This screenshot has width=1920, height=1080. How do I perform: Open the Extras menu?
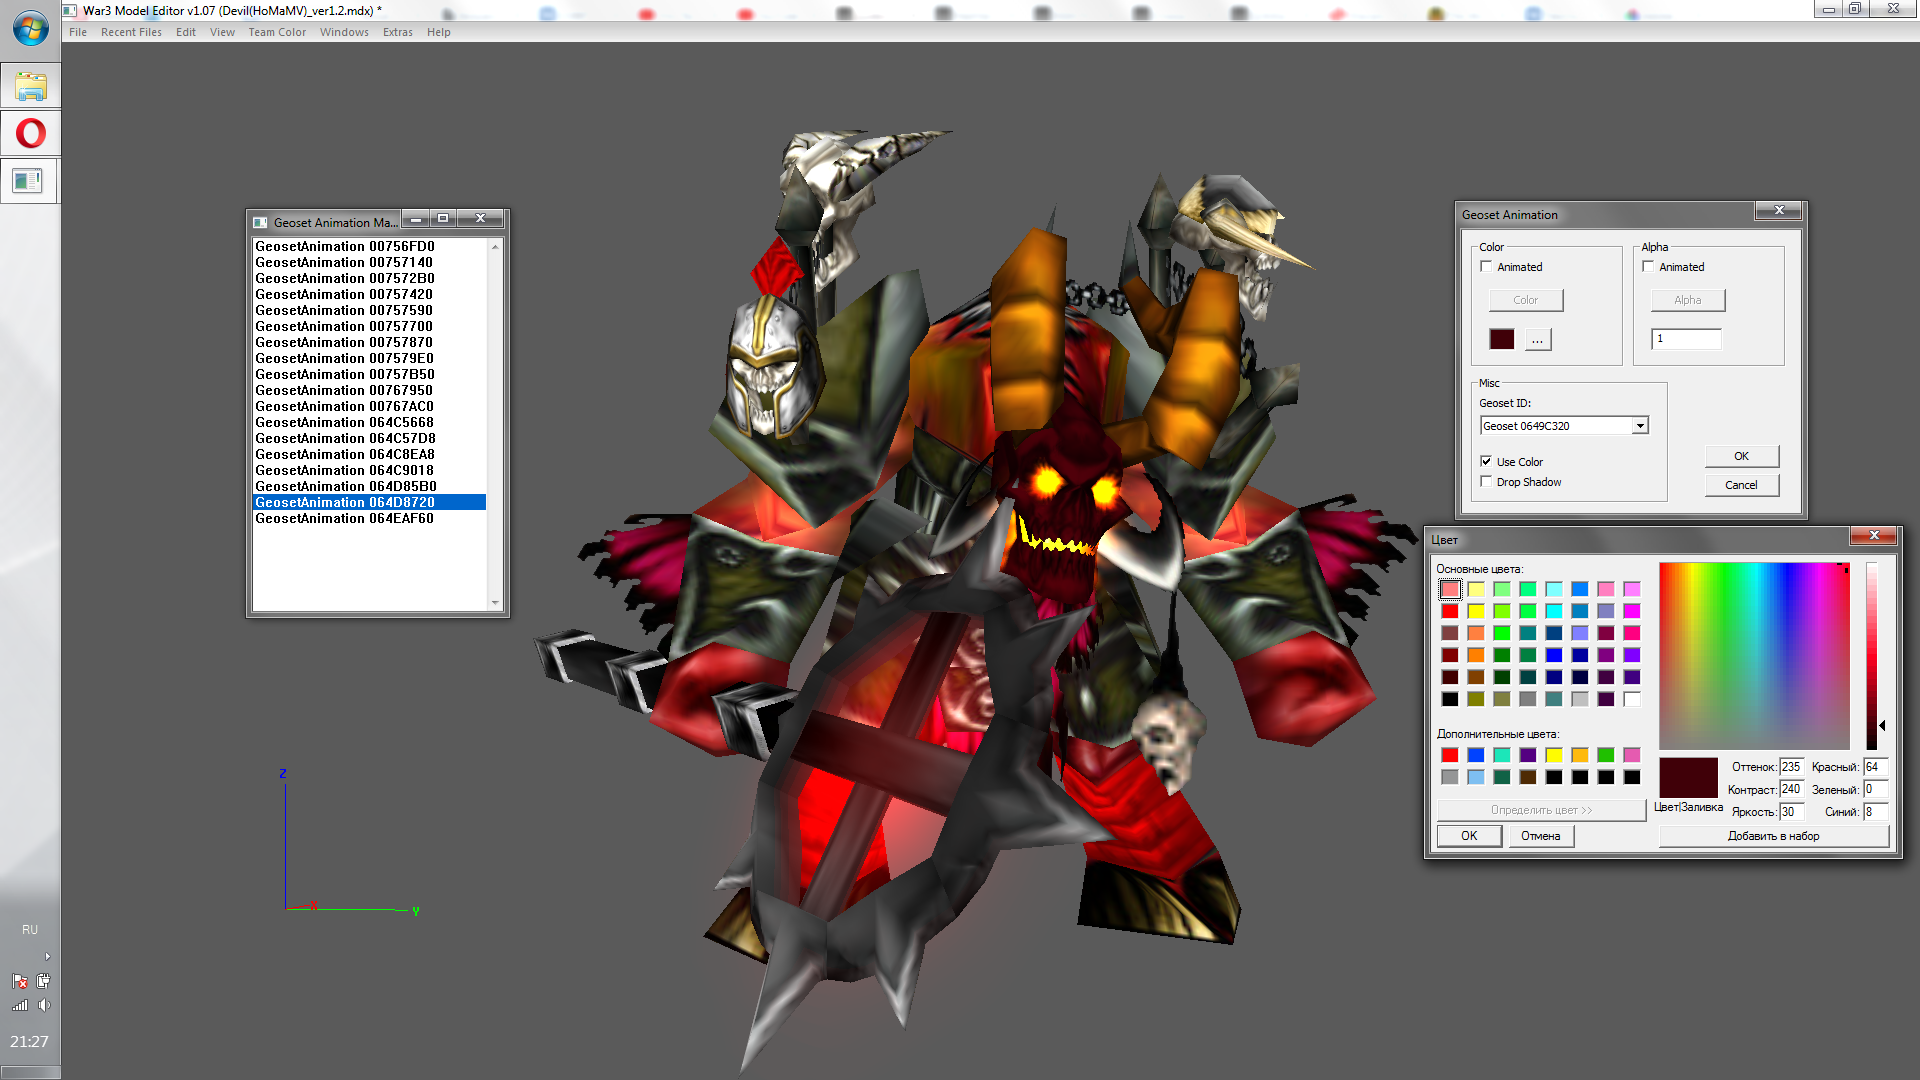point(397,32)
